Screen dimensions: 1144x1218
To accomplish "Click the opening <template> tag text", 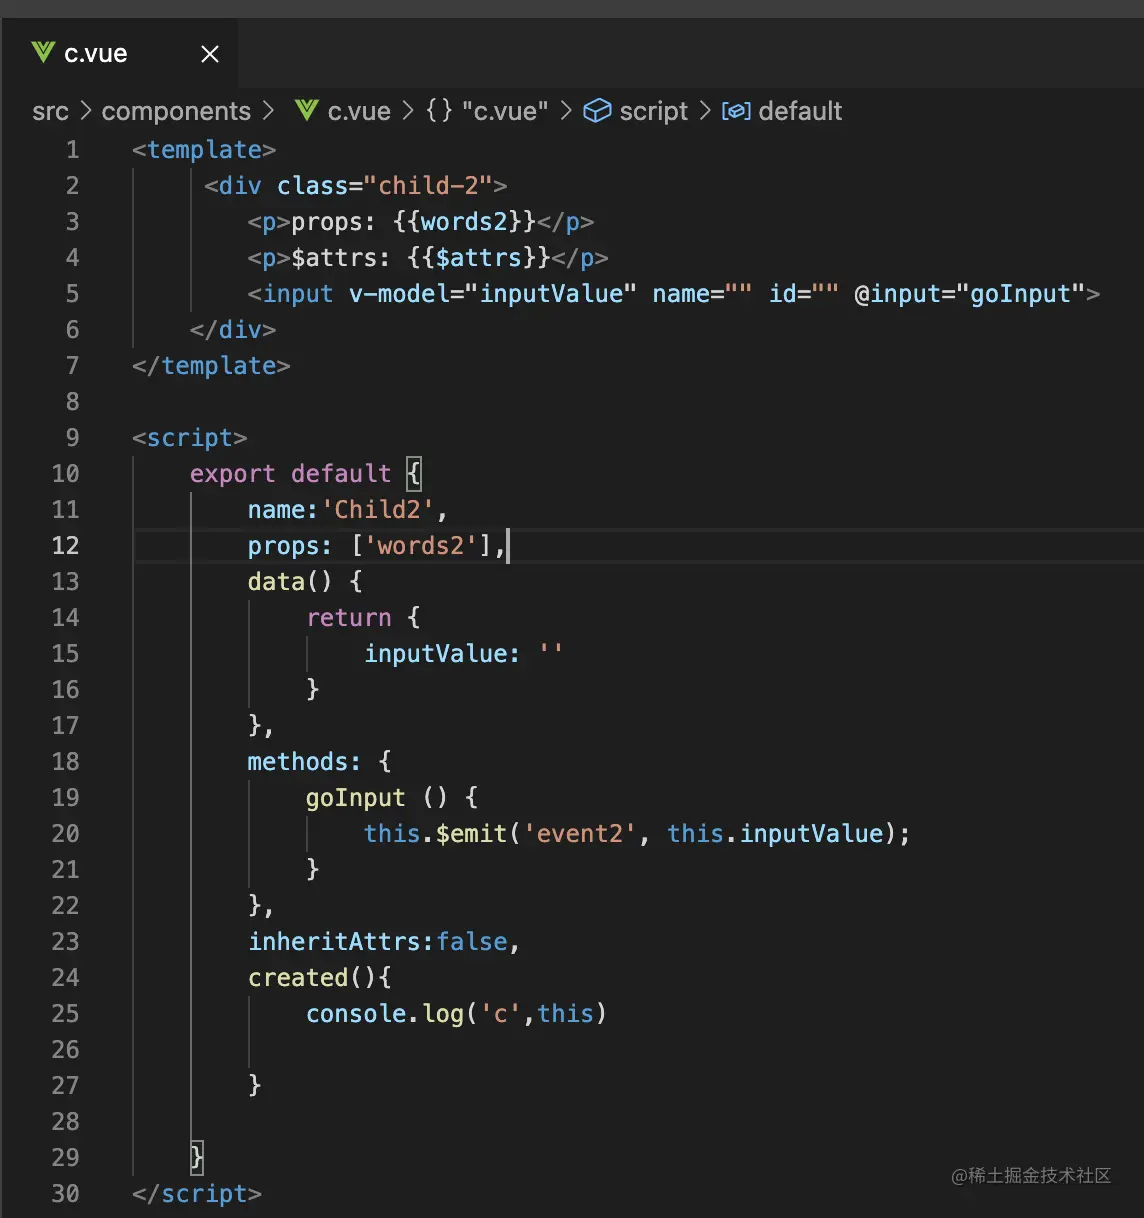I will pos(204,150).
